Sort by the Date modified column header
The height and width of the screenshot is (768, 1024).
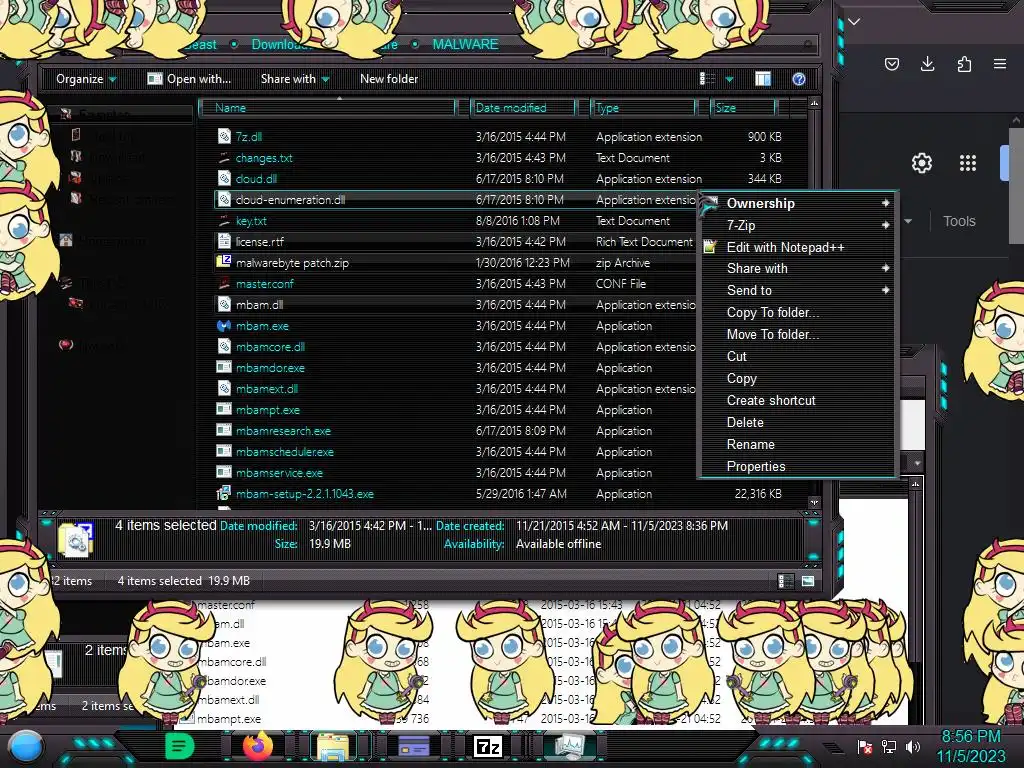[524, 108]
